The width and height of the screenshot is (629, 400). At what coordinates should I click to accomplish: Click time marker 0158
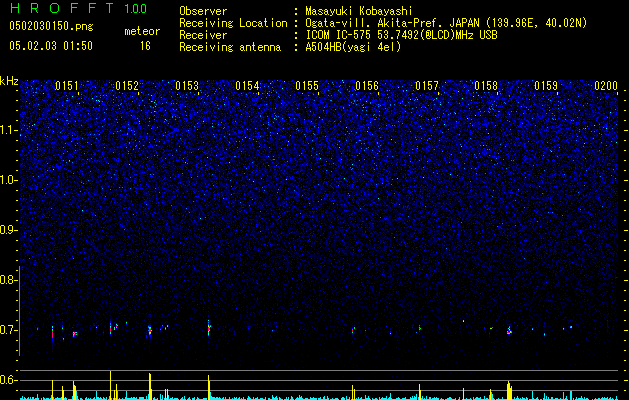(x=486, y=86)
